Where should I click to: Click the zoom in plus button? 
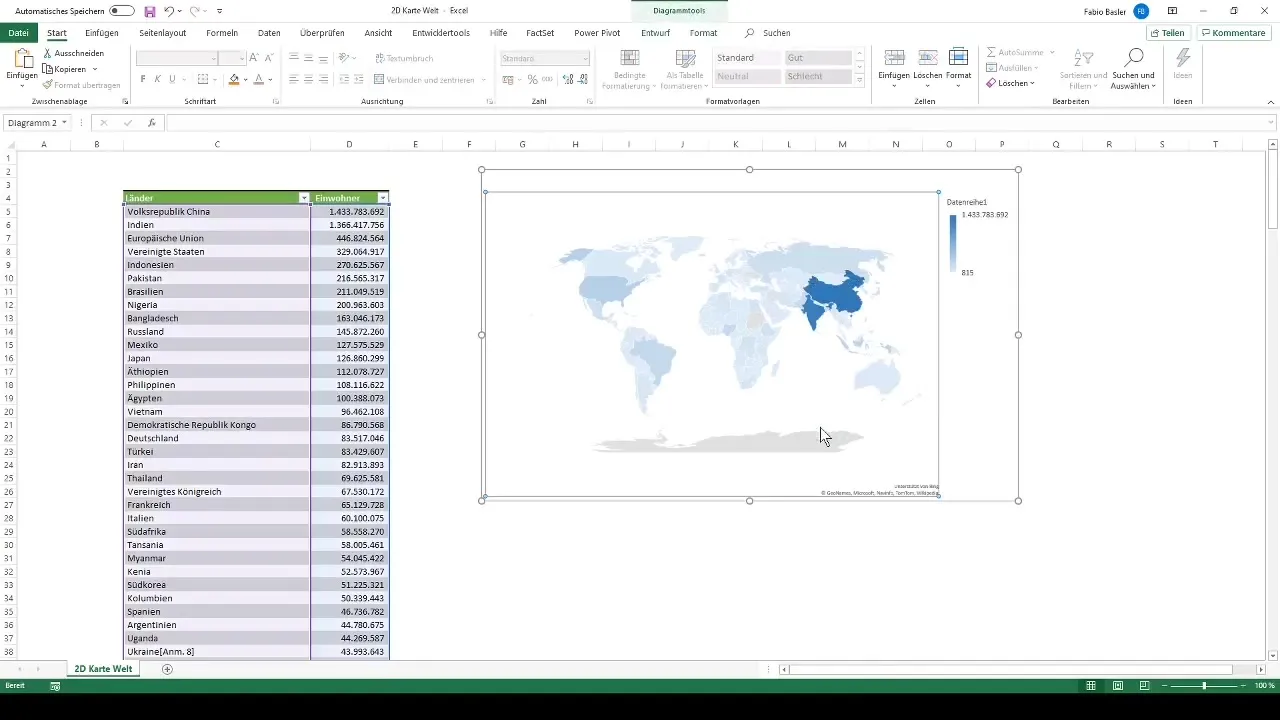coord(1244,686)
